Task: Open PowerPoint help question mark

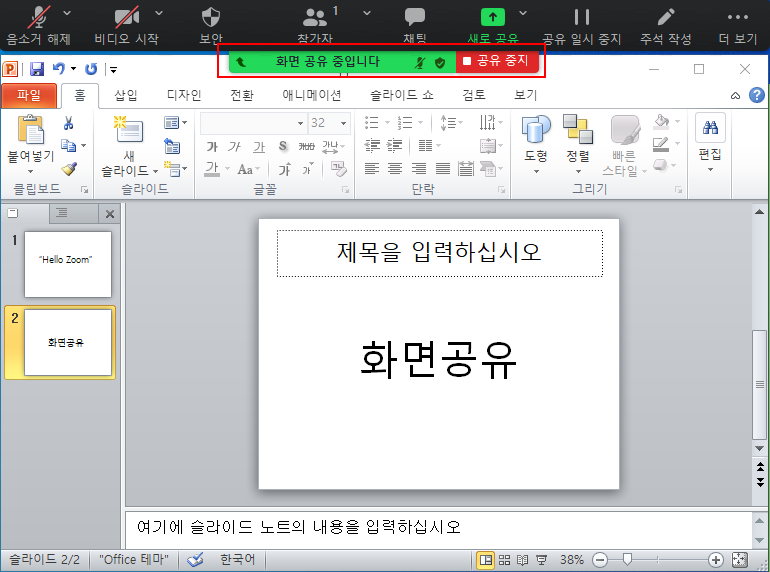Action: coord(757,95)
